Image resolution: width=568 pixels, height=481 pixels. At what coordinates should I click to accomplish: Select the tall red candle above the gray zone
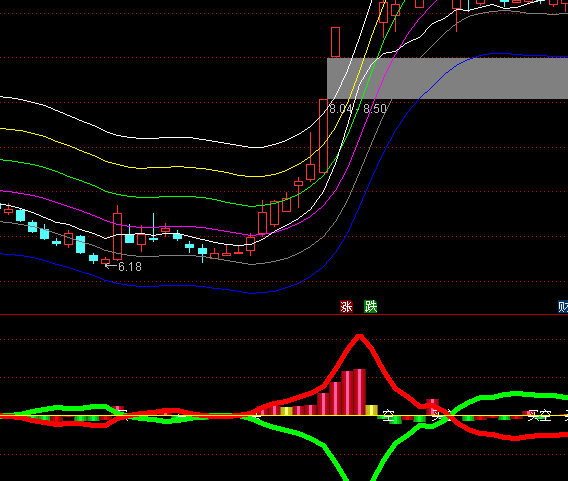tap(335, 42)
